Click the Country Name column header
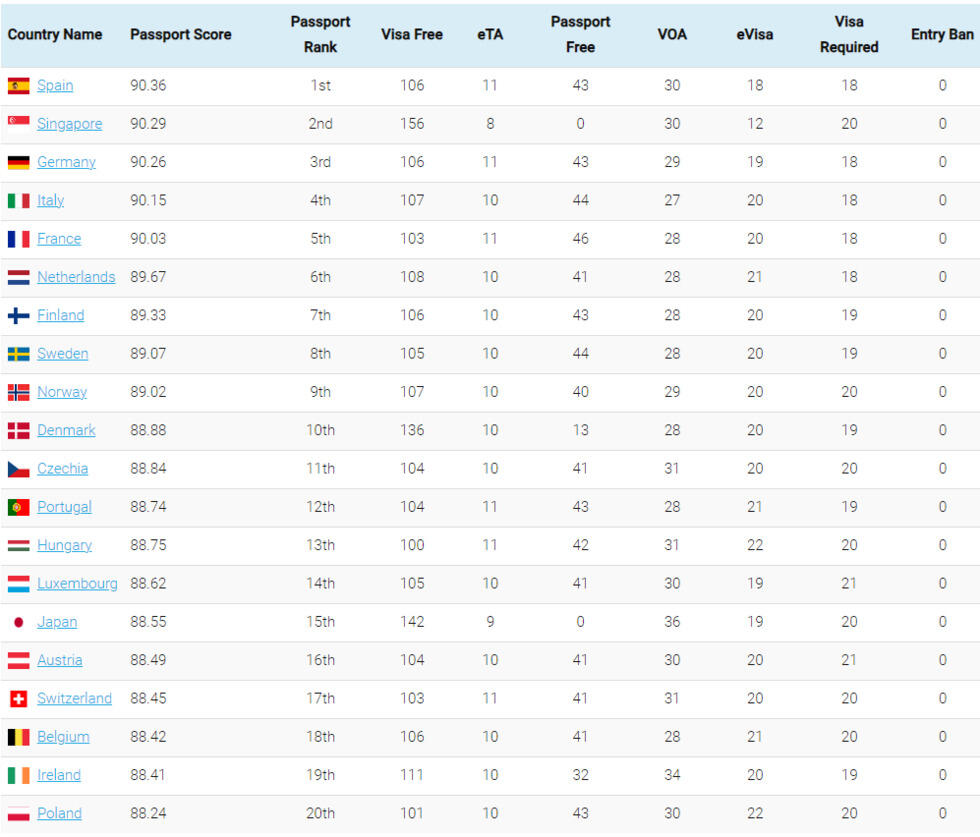 (55, 34)
